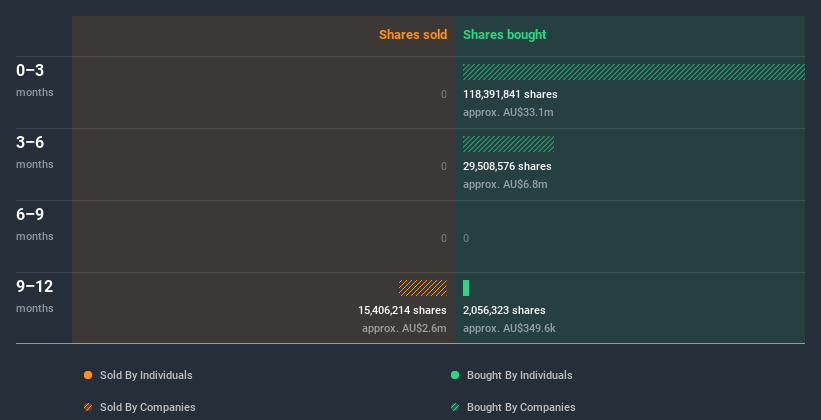This screenshot has height=420, width=821.
Task: Click the approx. AU$33.1m amount
Action: 508,112
